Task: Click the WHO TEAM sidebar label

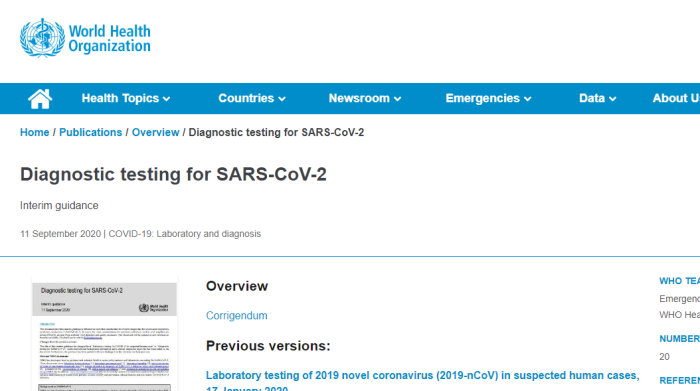Action: coord(679,281)
